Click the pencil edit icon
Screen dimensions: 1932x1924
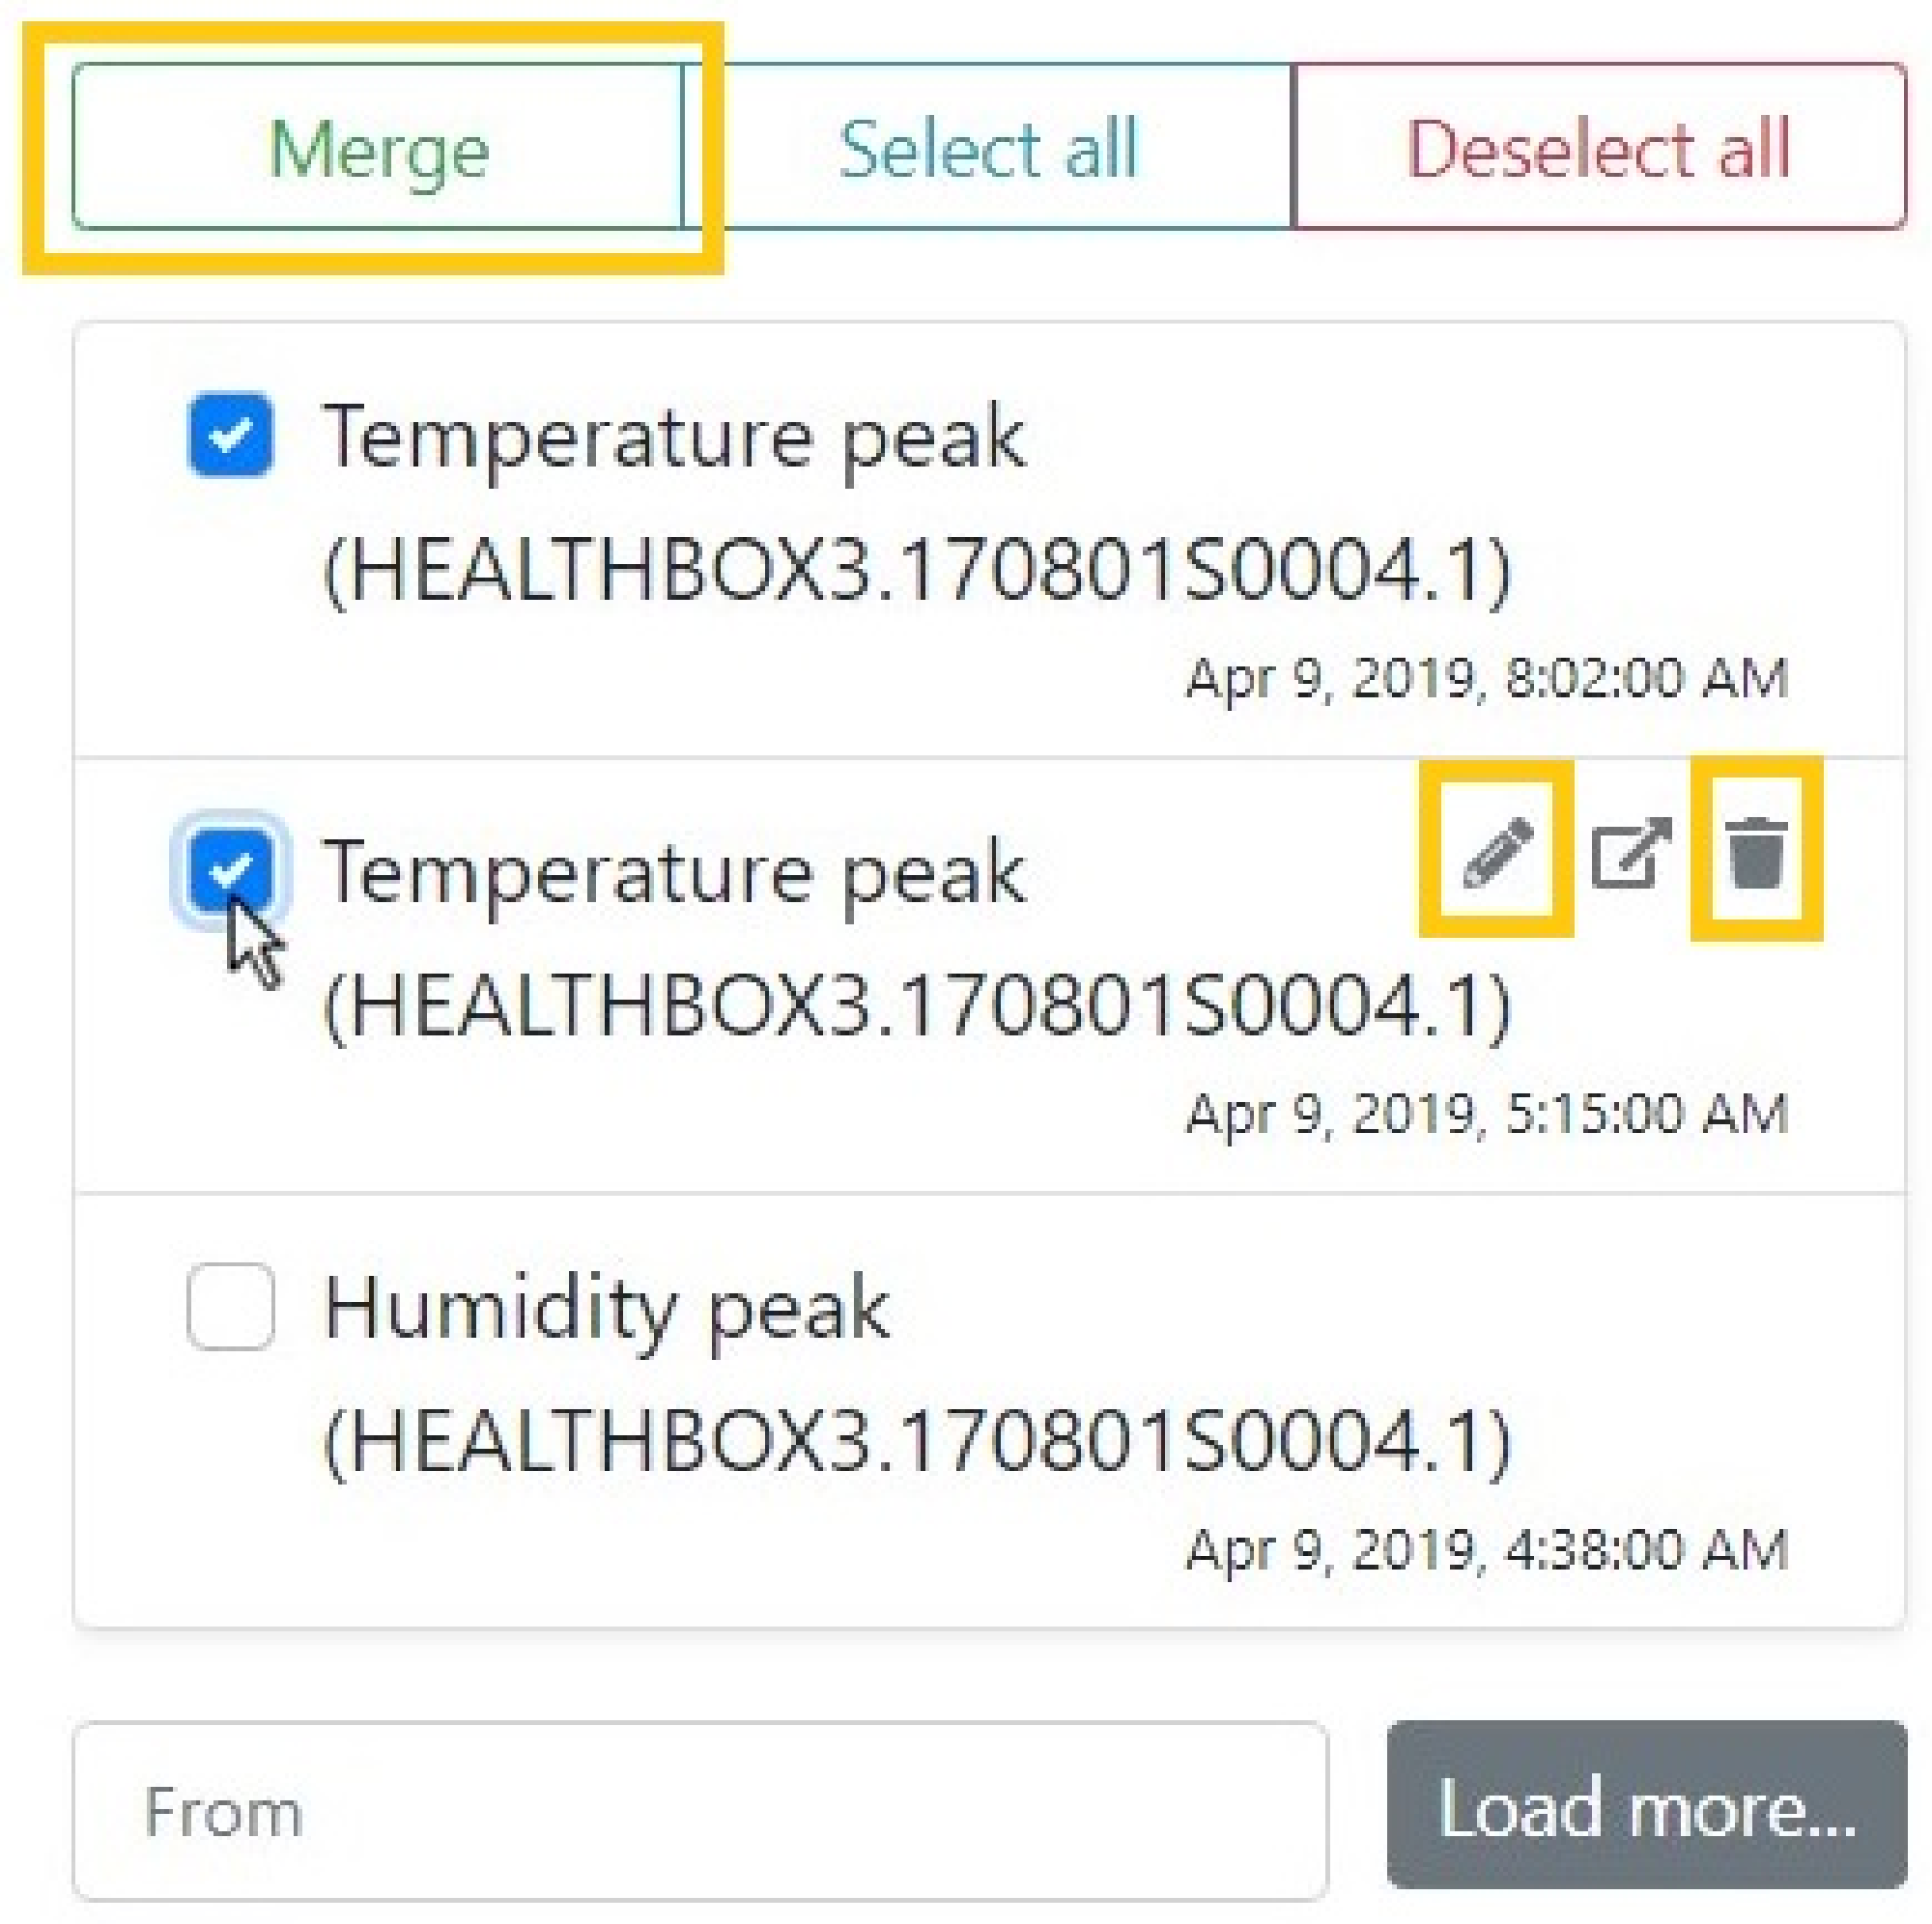tap(1496, 850)
